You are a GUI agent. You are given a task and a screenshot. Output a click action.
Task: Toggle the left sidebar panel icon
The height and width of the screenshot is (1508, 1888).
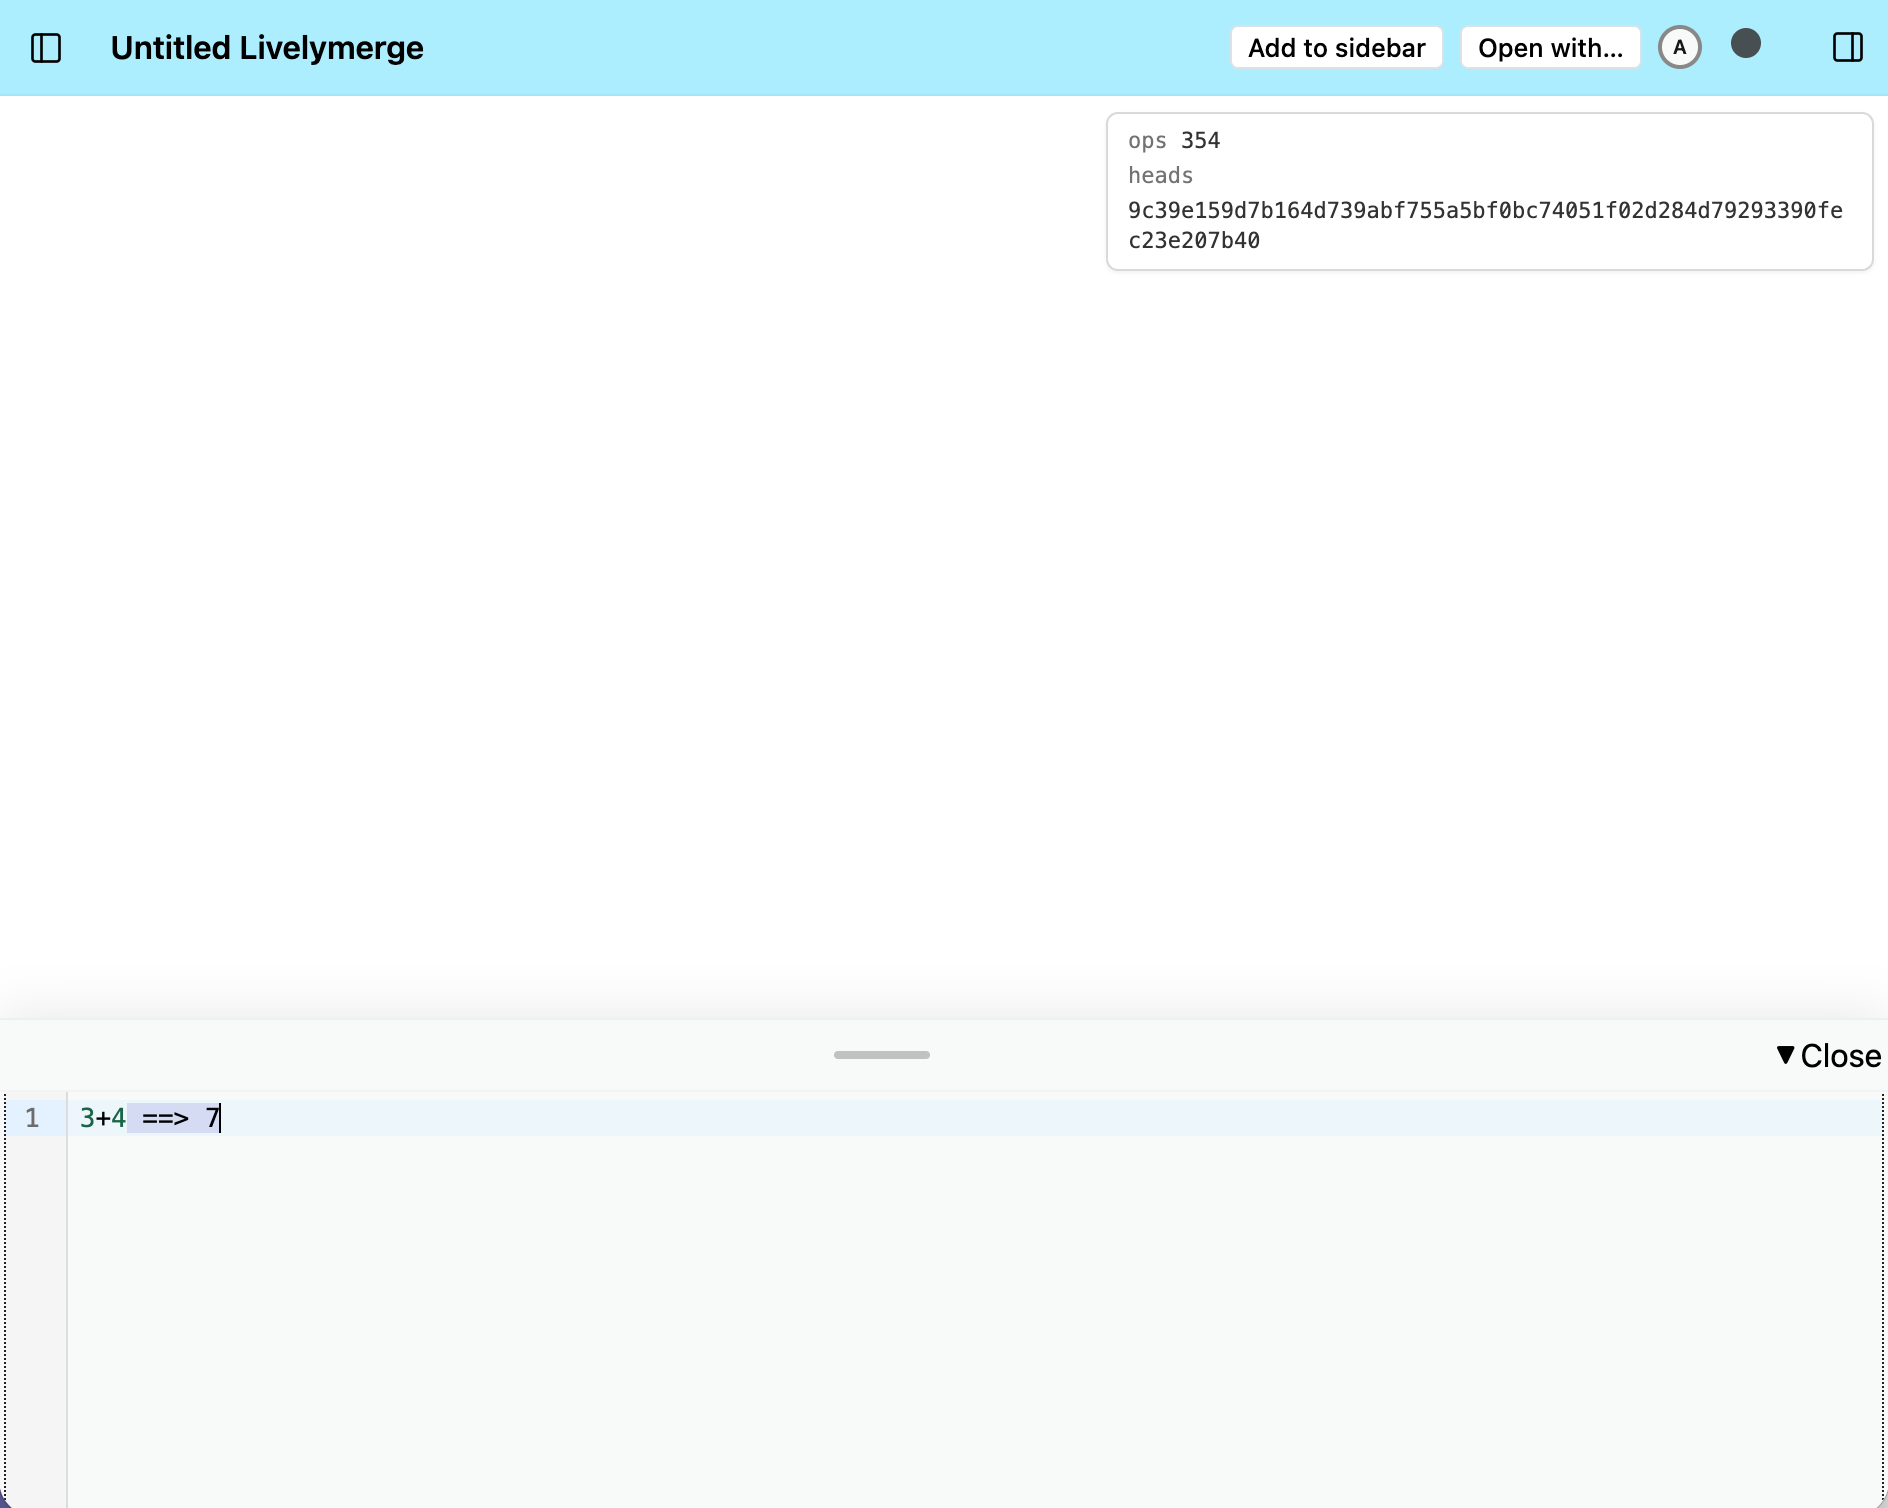pyautogui.click(x=46, y=48)
